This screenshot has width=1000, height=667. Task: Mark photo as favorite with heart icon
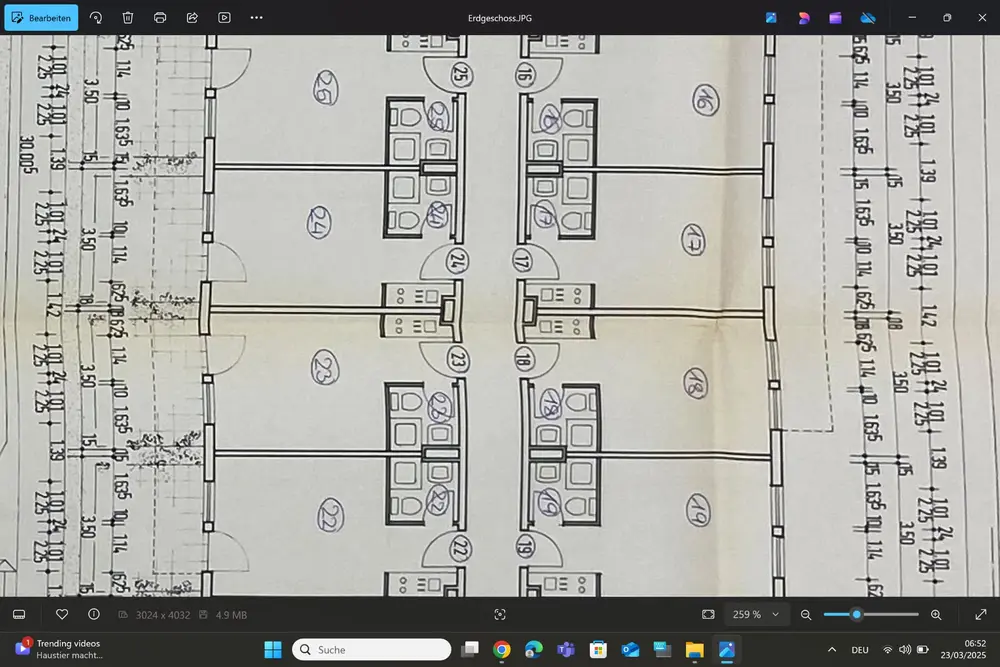62,614
